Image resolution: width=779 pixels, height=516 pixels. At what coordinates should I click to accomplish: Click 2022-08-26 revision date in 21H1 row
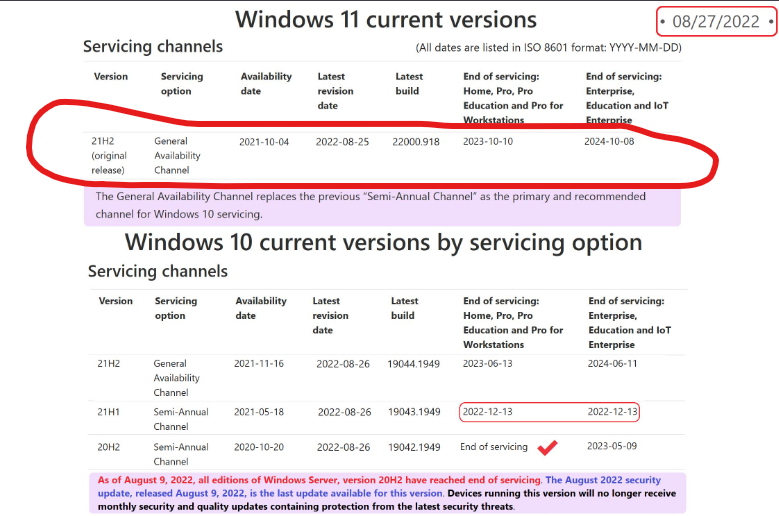tap(344, 412)
